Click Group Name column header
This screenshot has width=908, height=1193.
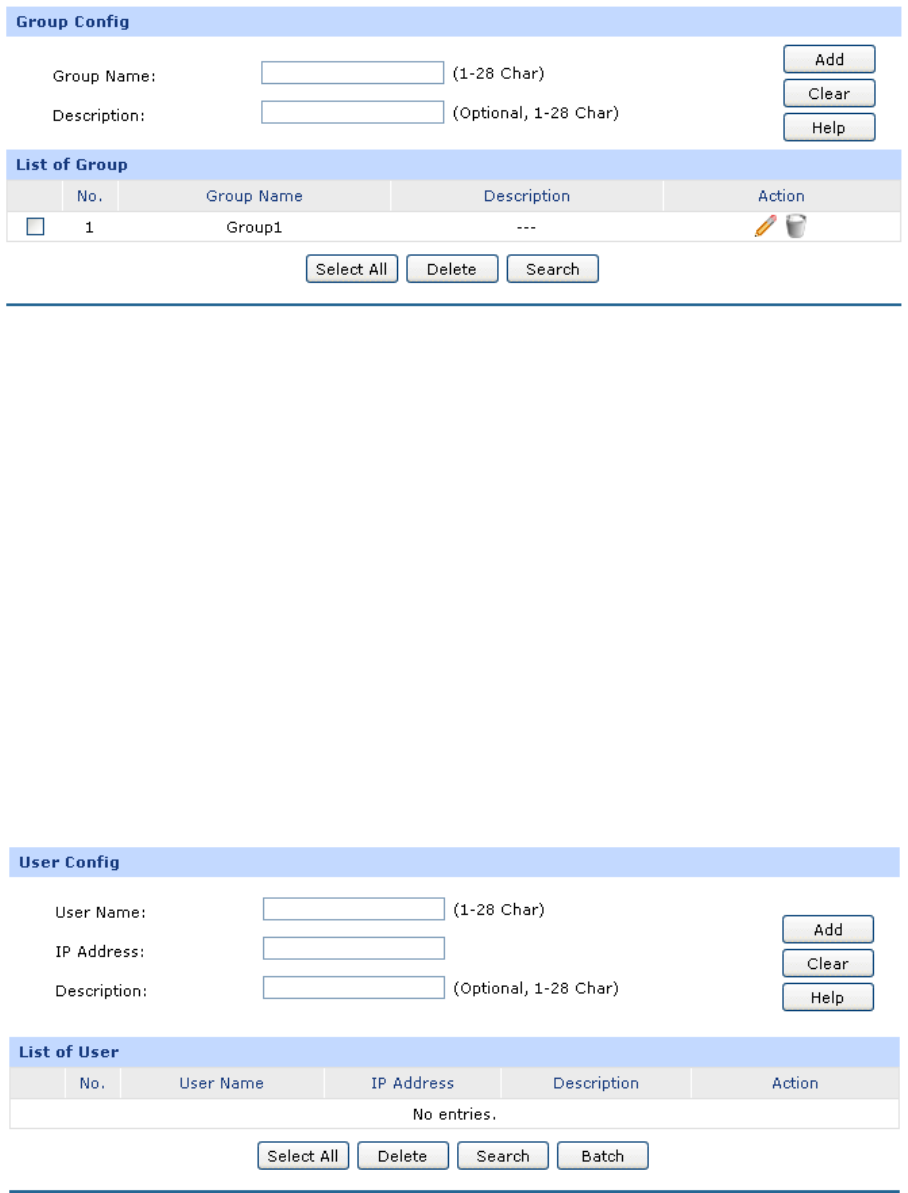pos(254,196)
